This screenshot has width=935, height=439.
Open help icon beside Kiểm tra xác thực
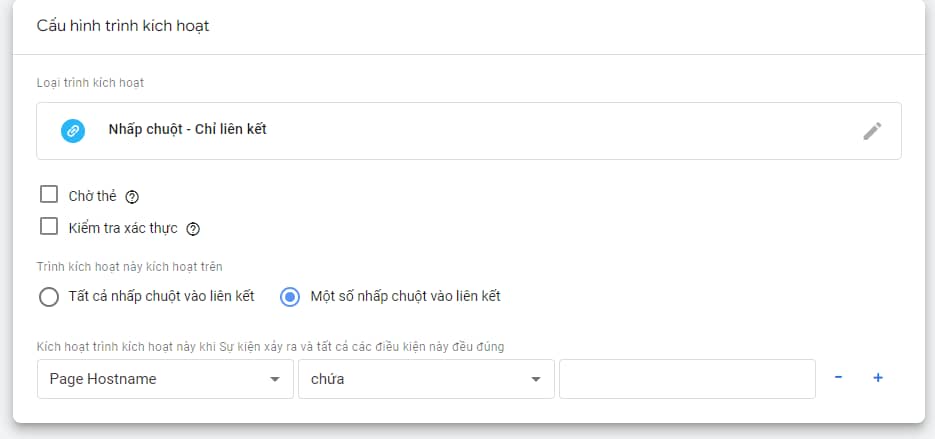[193, 229]
